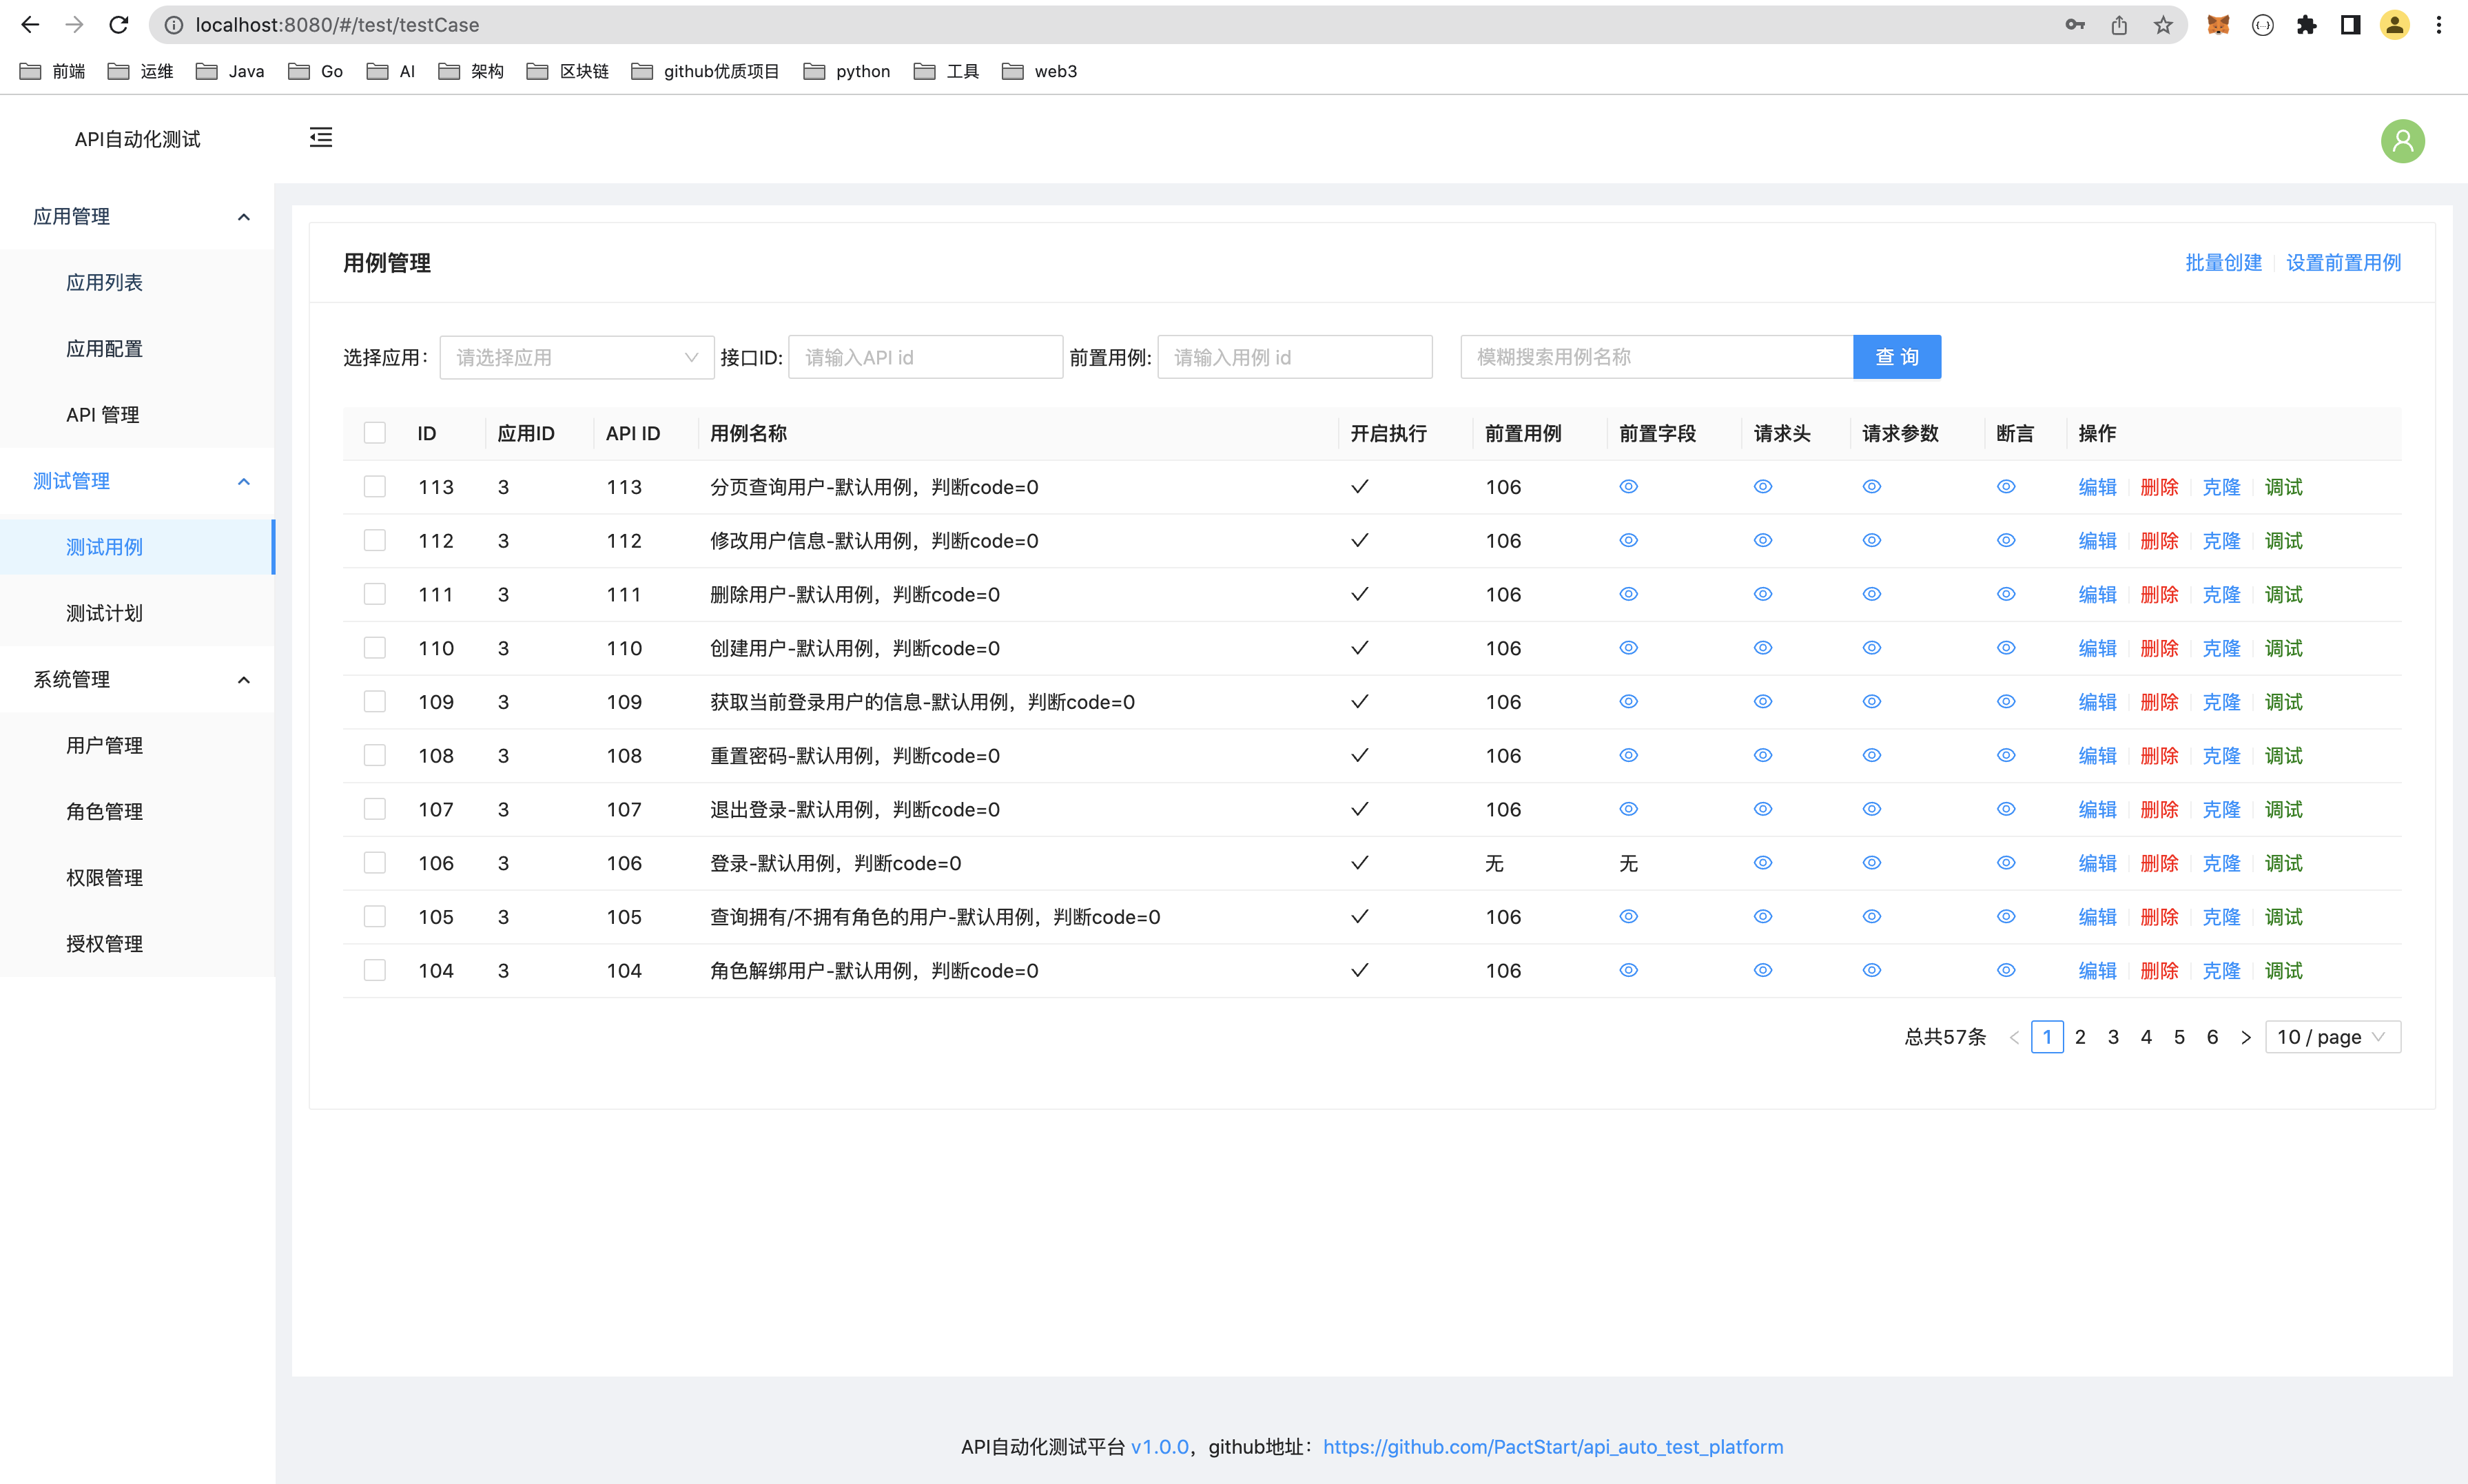Click the 模糊搜索用例名称 search field
This screenshot has height=1484, width=2468.
coord(1656,357)
